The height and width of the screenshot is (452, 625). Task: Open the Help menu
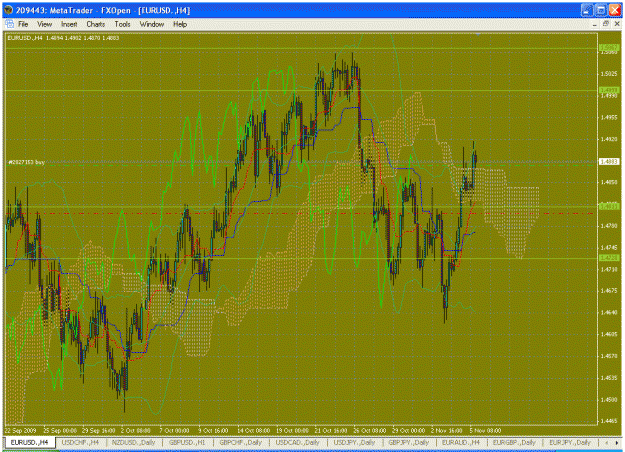[180, 24]
